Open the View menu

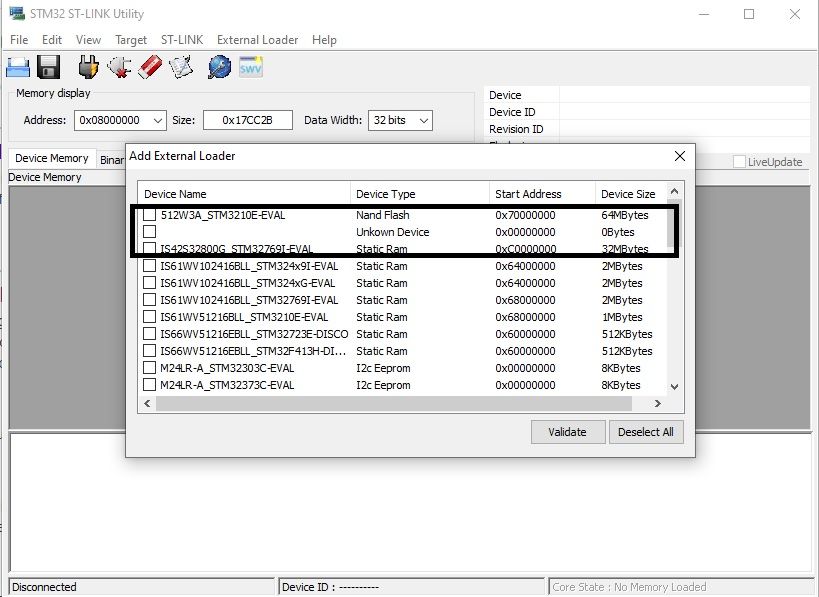[88, 40]
